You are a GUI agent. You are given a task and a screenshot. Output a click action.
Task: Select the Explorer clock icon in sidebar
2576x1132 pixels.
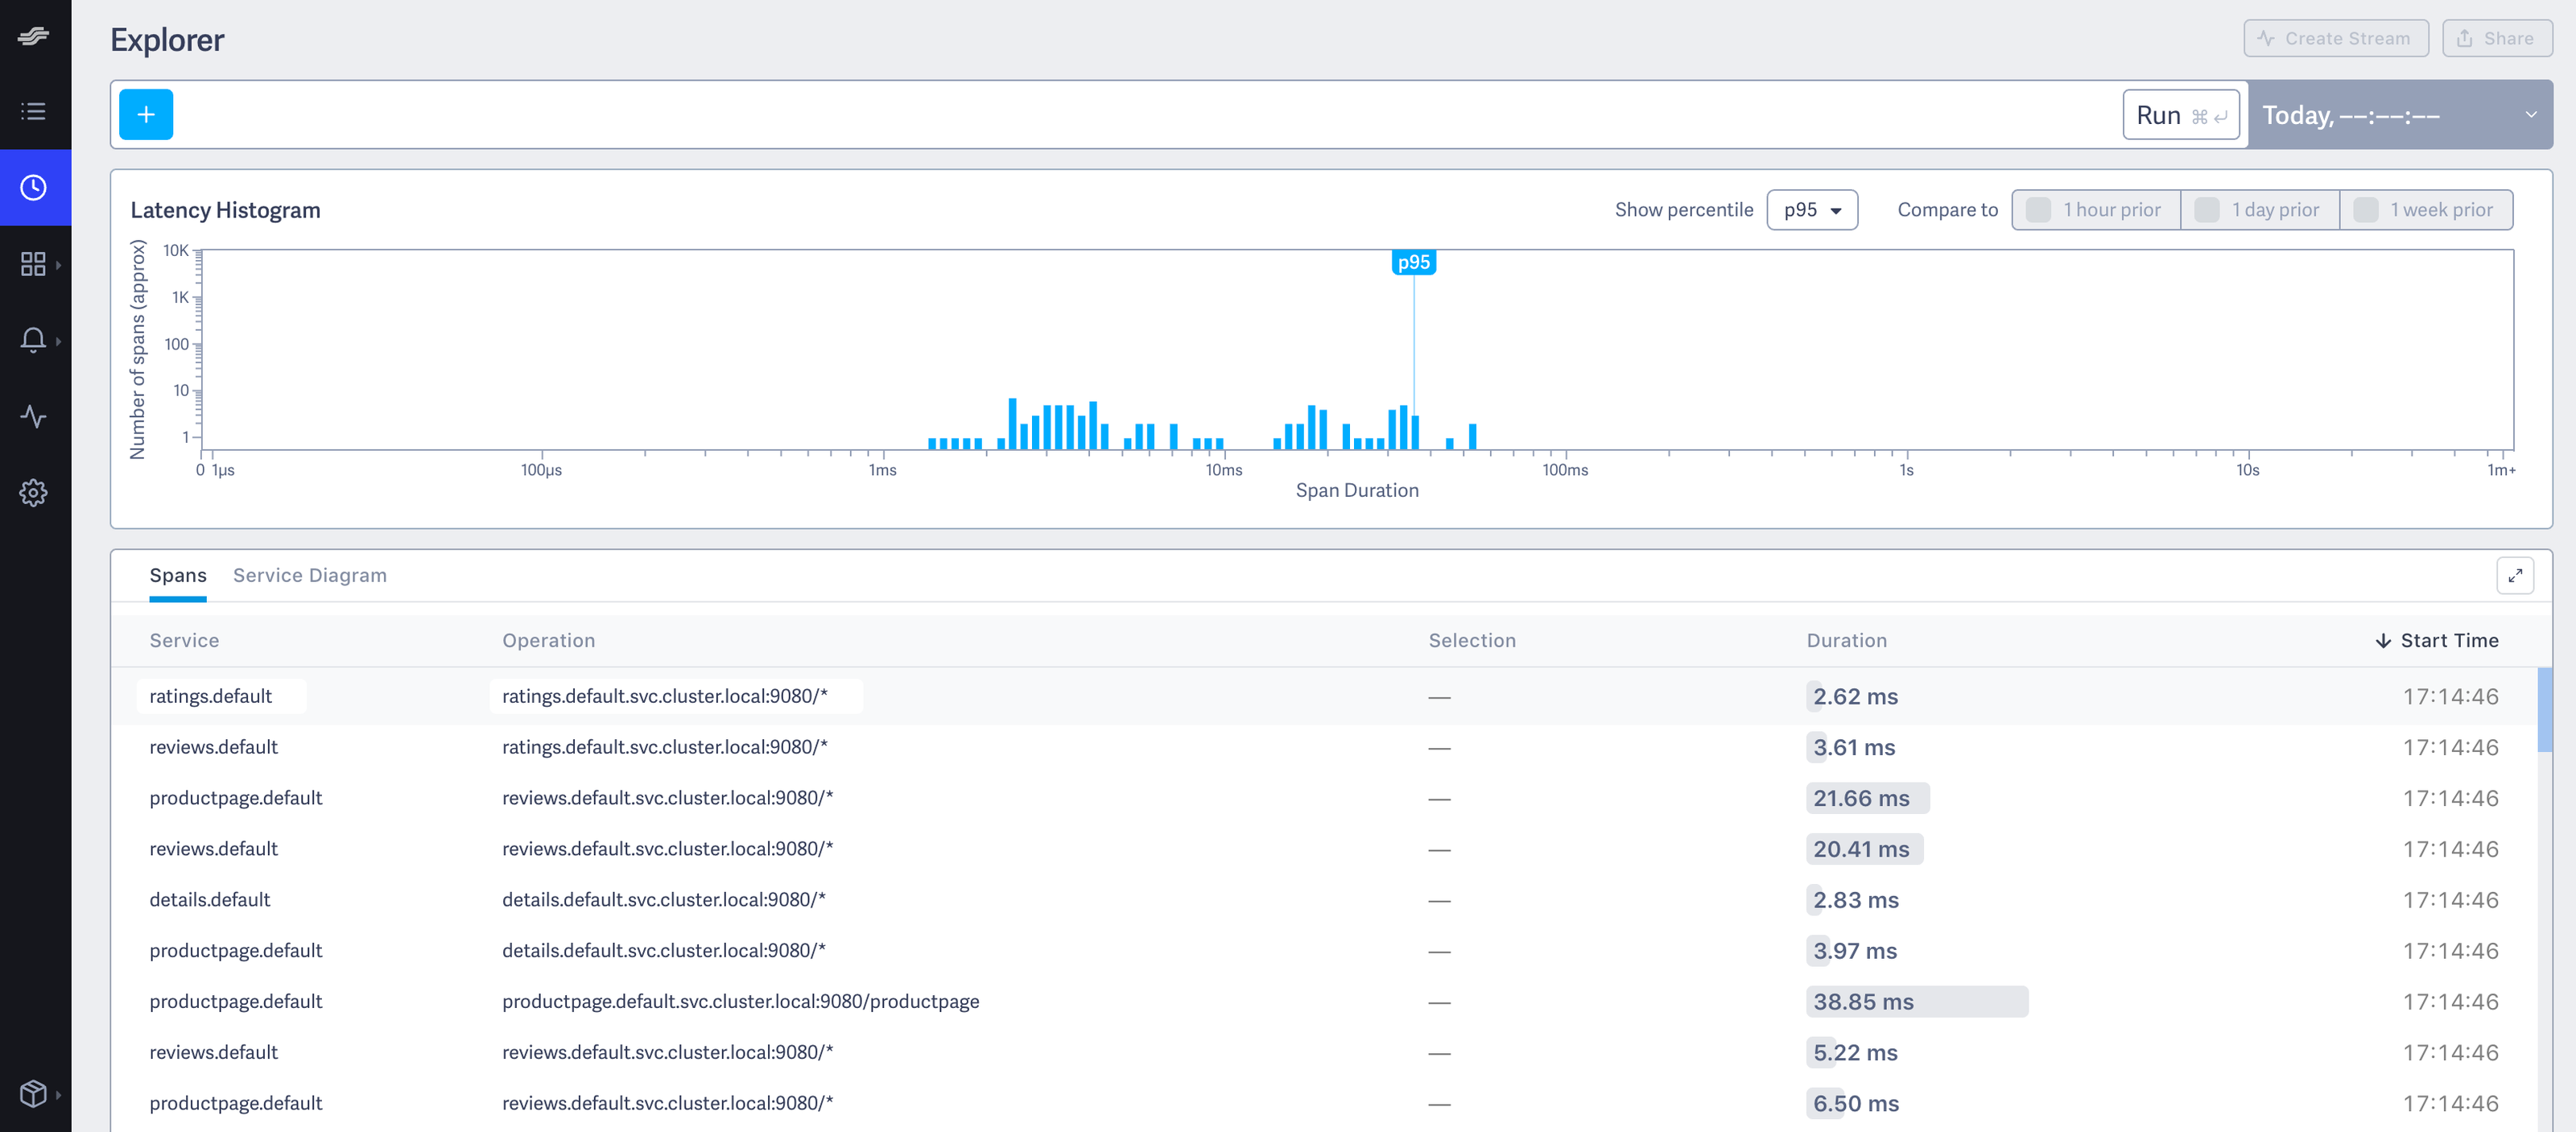pos(33,188)
